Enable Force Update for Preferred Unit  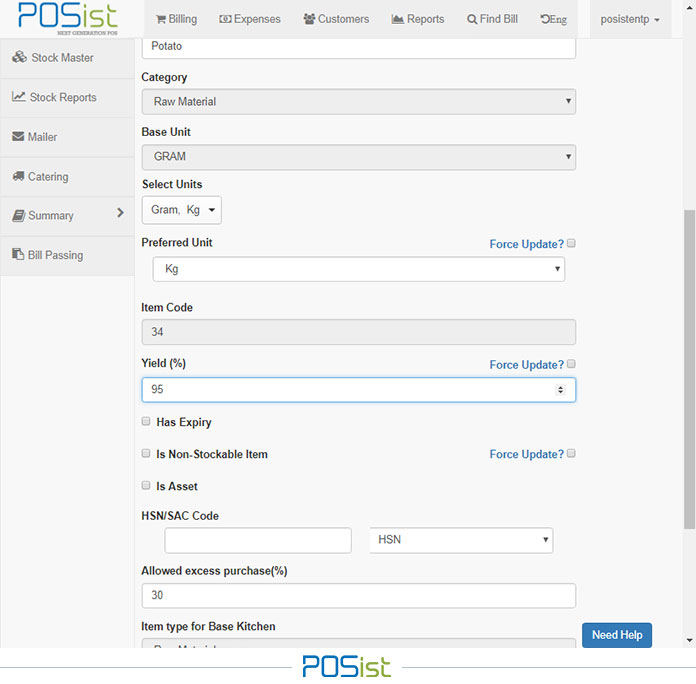pos(571,243)
